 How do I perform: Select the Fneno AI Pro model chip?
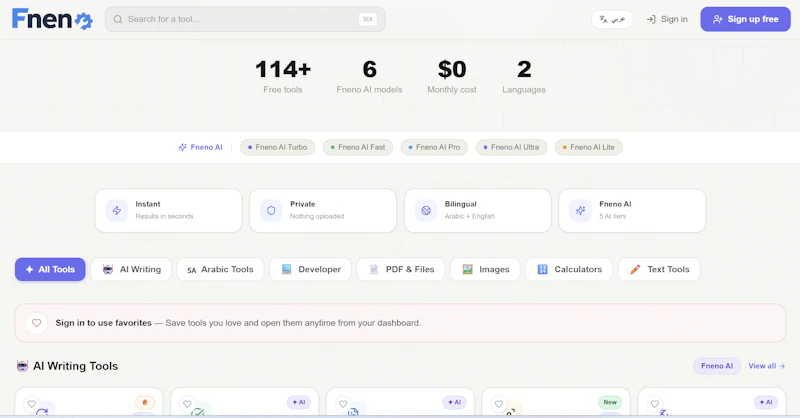pyautogui.click(x=434, y=147)
